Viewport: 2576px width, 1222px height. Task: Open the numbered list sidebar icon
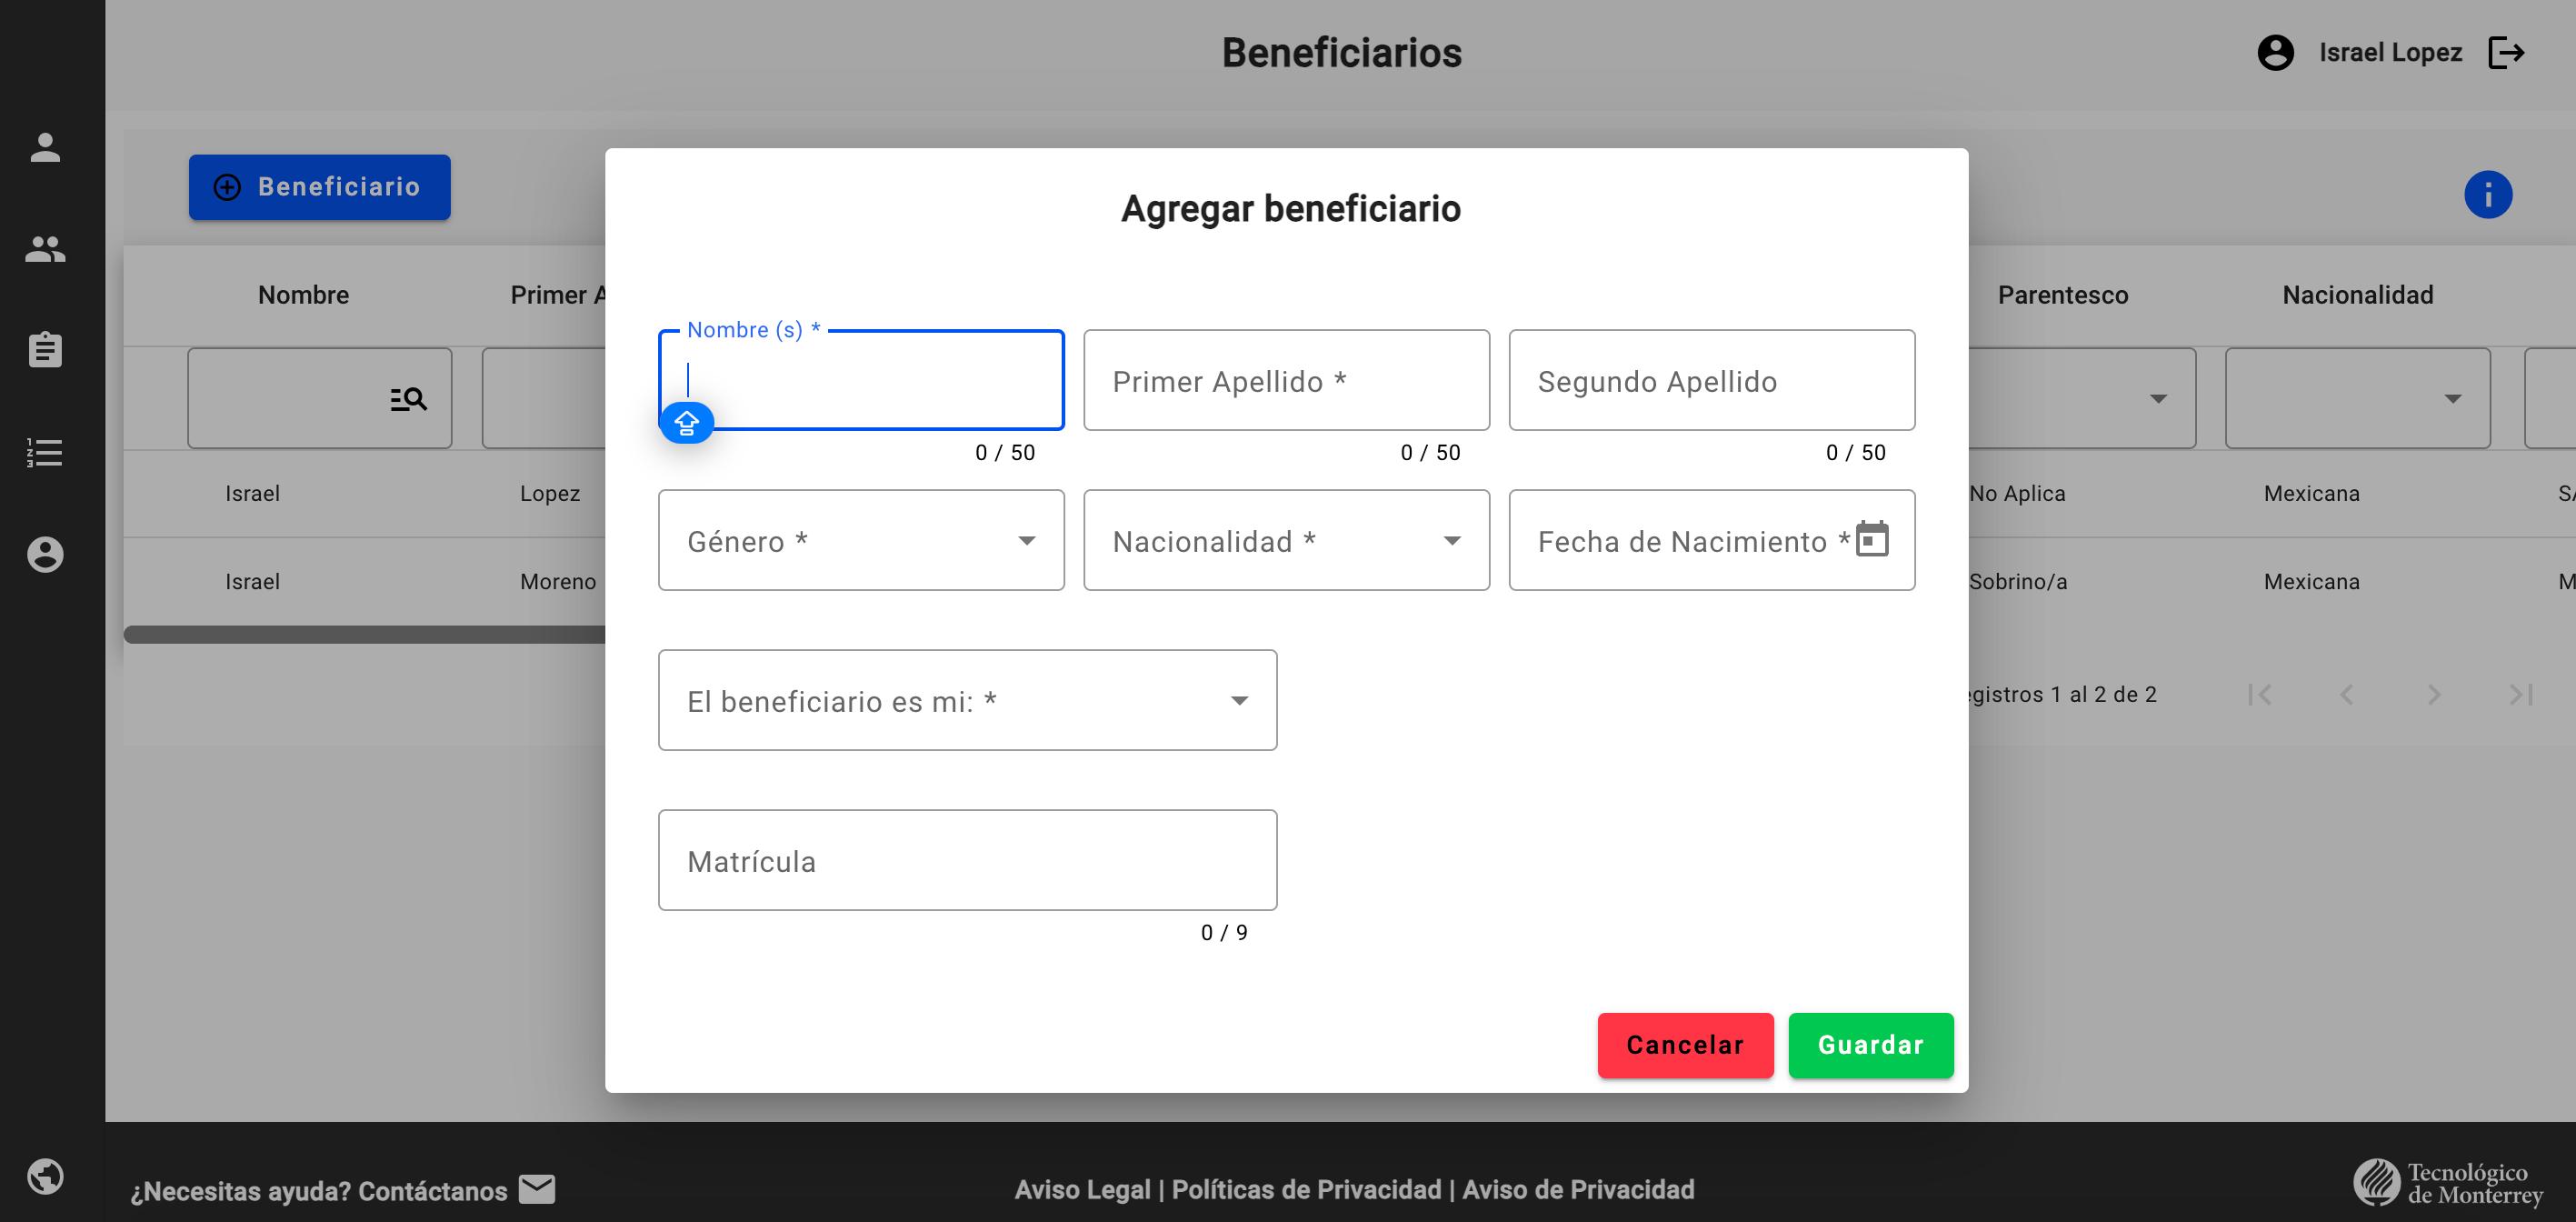pyautogui.click(x=45, y=452)
